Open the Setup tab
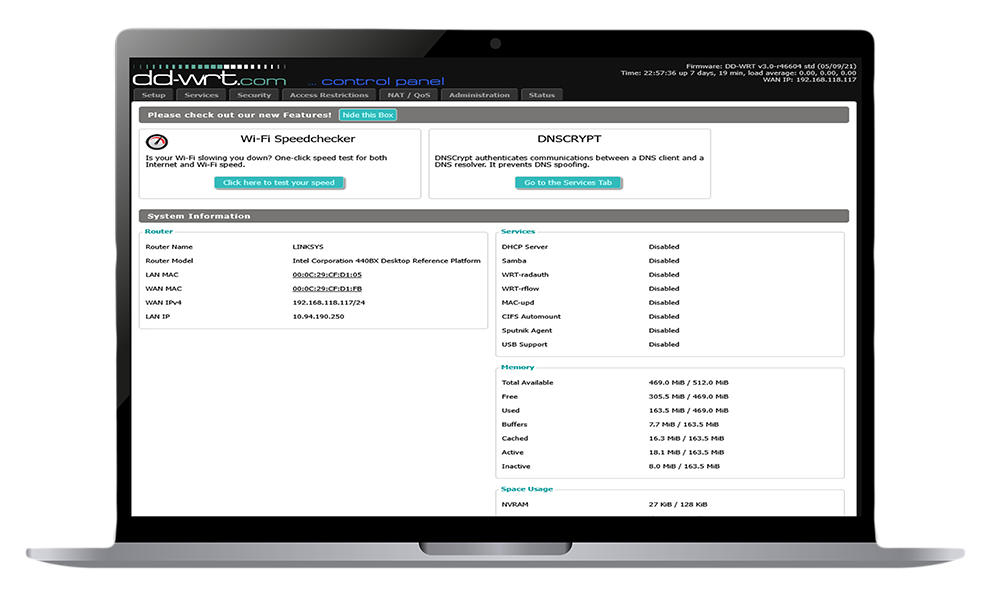This screenshot has width=991, height=600. click(153, 95)
